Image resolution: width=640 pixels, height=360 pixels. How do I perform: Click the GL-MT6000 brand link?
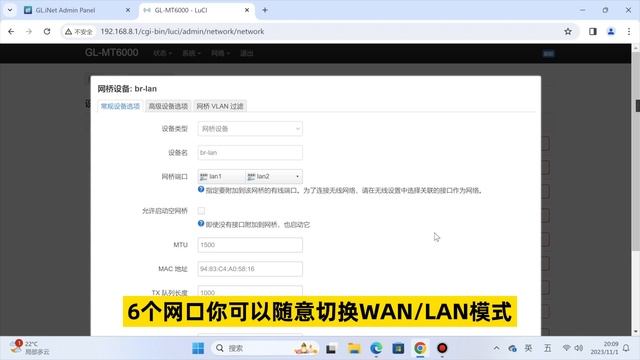pyautogui.click(x=111, y=53)
